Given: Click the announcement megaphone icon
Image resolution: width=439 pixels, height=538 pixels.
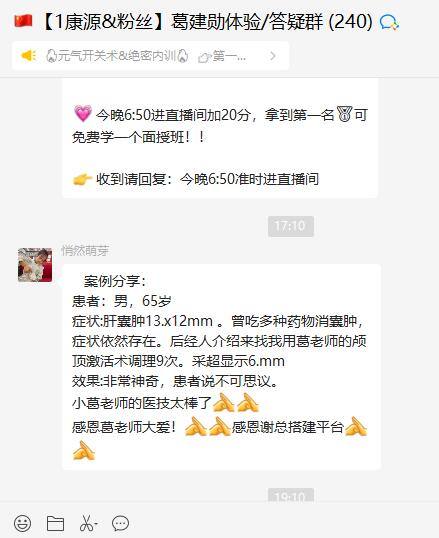Looking at the screenshot, I should tap(28, 56).
